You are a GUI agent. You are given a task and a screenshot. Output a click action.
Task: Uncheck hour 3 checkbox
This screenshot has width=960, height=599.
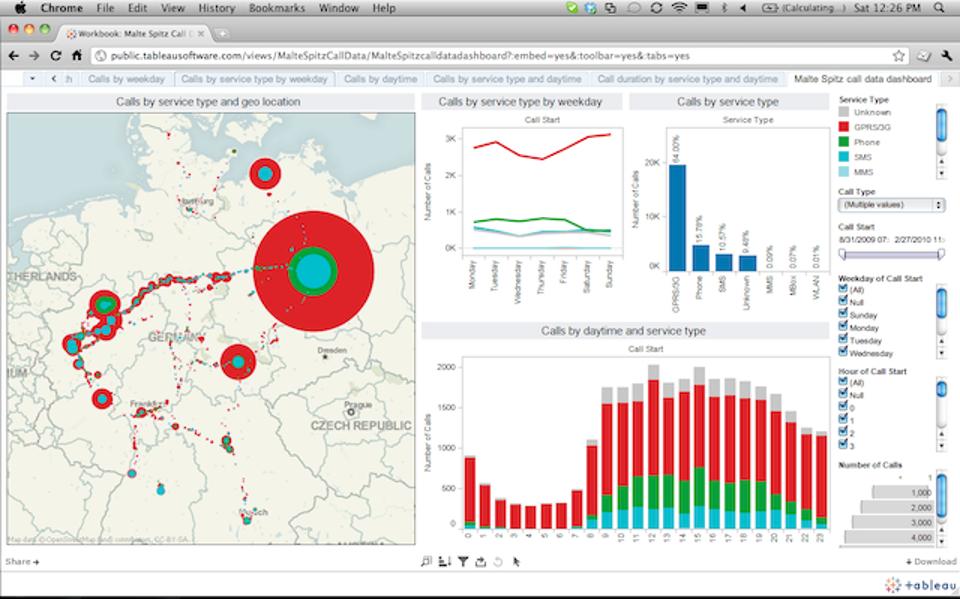843,444
